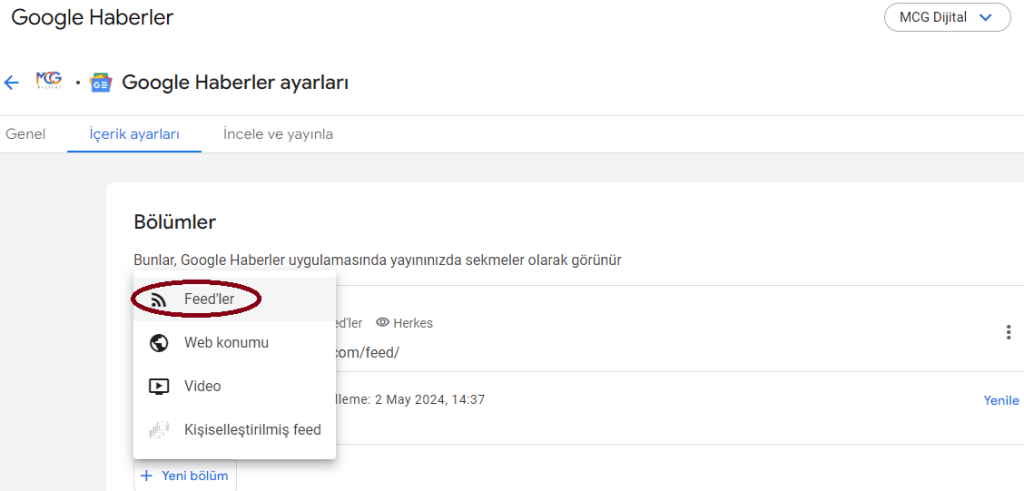Open the MCG Dijital account dropdown
Screen dimensions: 1024x491
(947, 18)
